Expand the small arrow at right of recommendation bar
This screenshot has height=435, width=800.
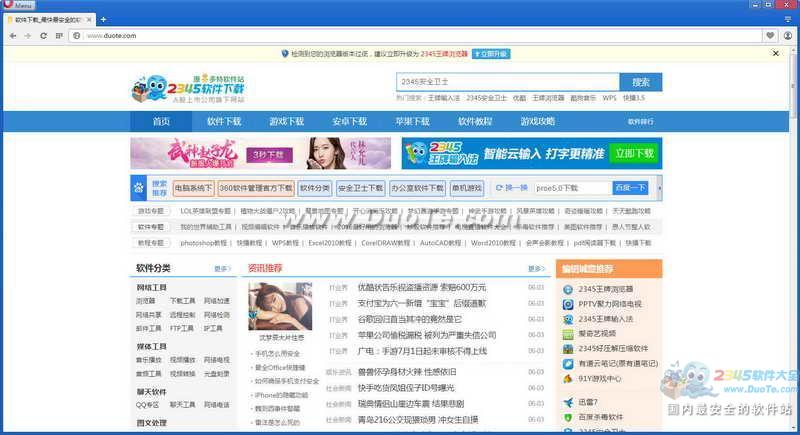tap(660, 188)
